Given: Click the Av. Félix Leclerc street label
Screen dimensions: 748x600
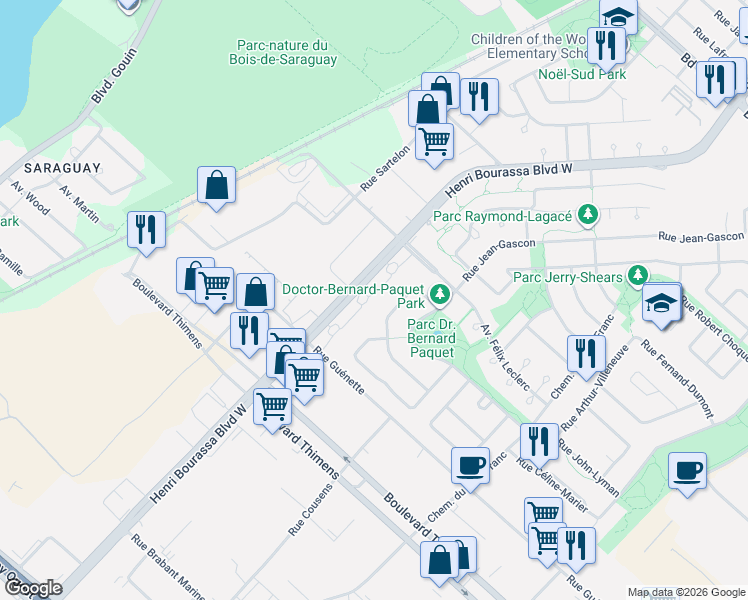Looking at the screenshot, I should click(505, 357).
